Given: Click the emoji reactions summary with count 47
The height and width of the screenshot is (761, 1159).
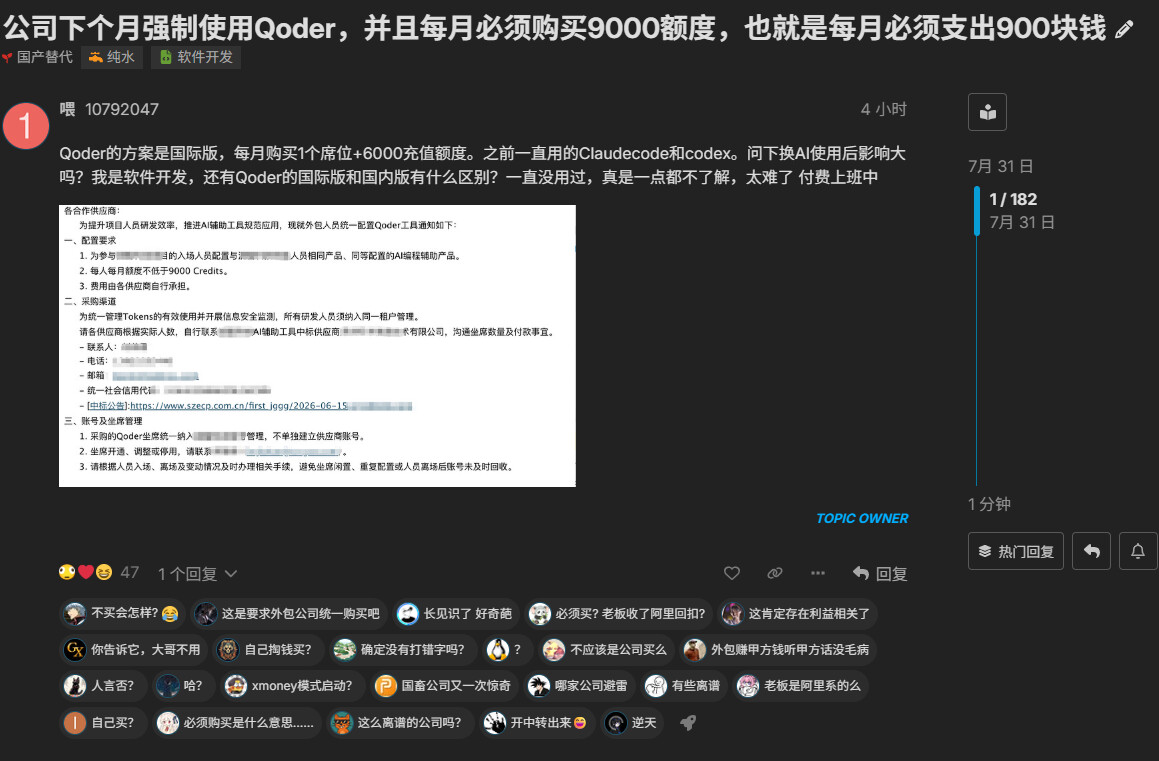Looking at the screenshot, I should click(98, 573).
